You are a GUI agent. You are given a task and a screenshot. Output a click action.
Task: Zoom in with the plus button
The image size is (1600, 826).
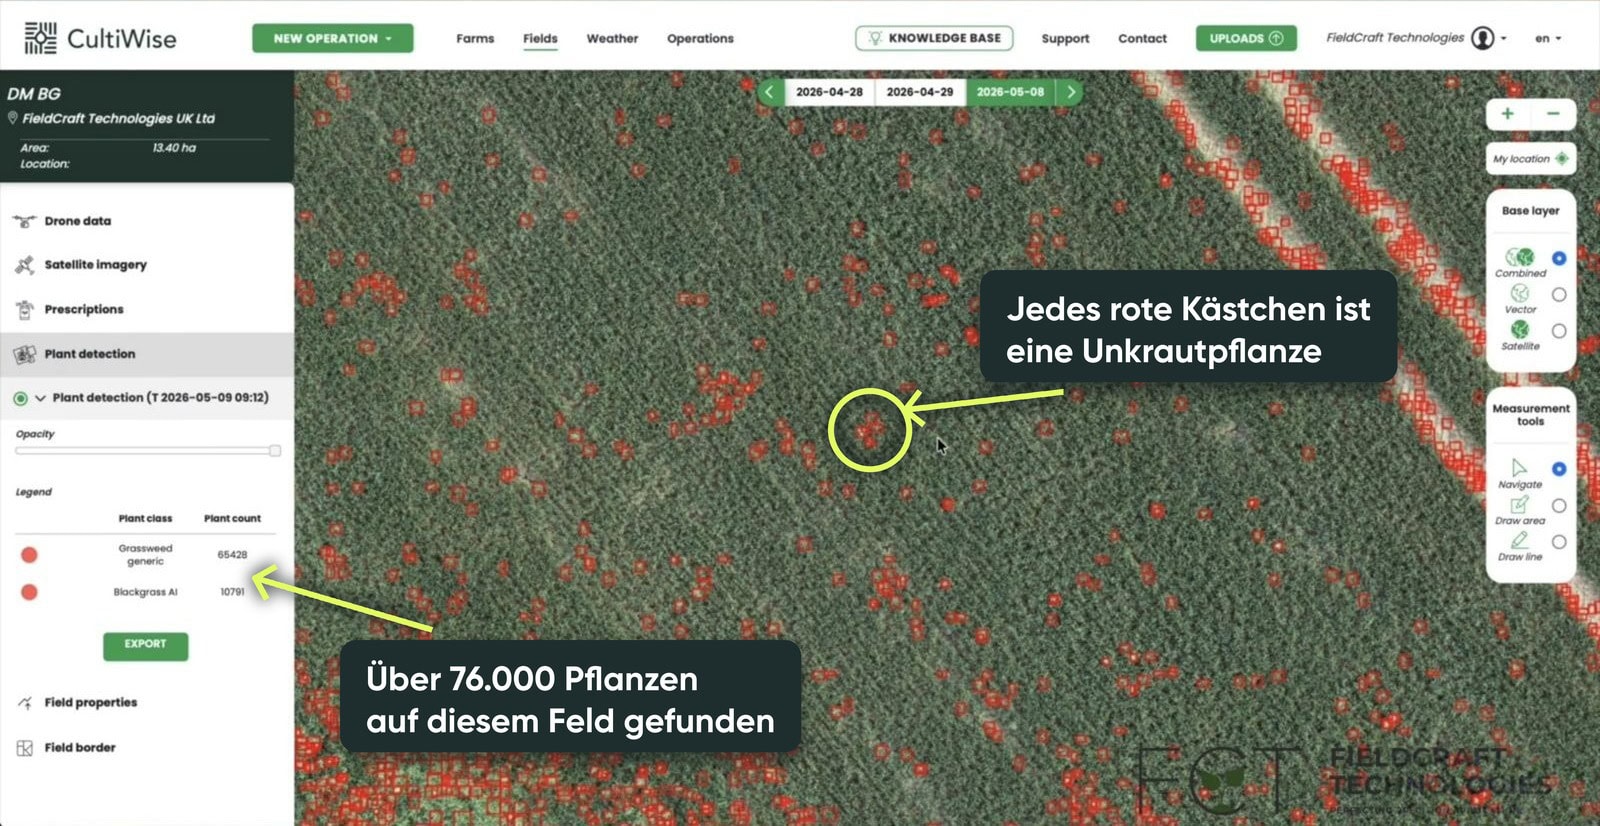[1507, 114]
